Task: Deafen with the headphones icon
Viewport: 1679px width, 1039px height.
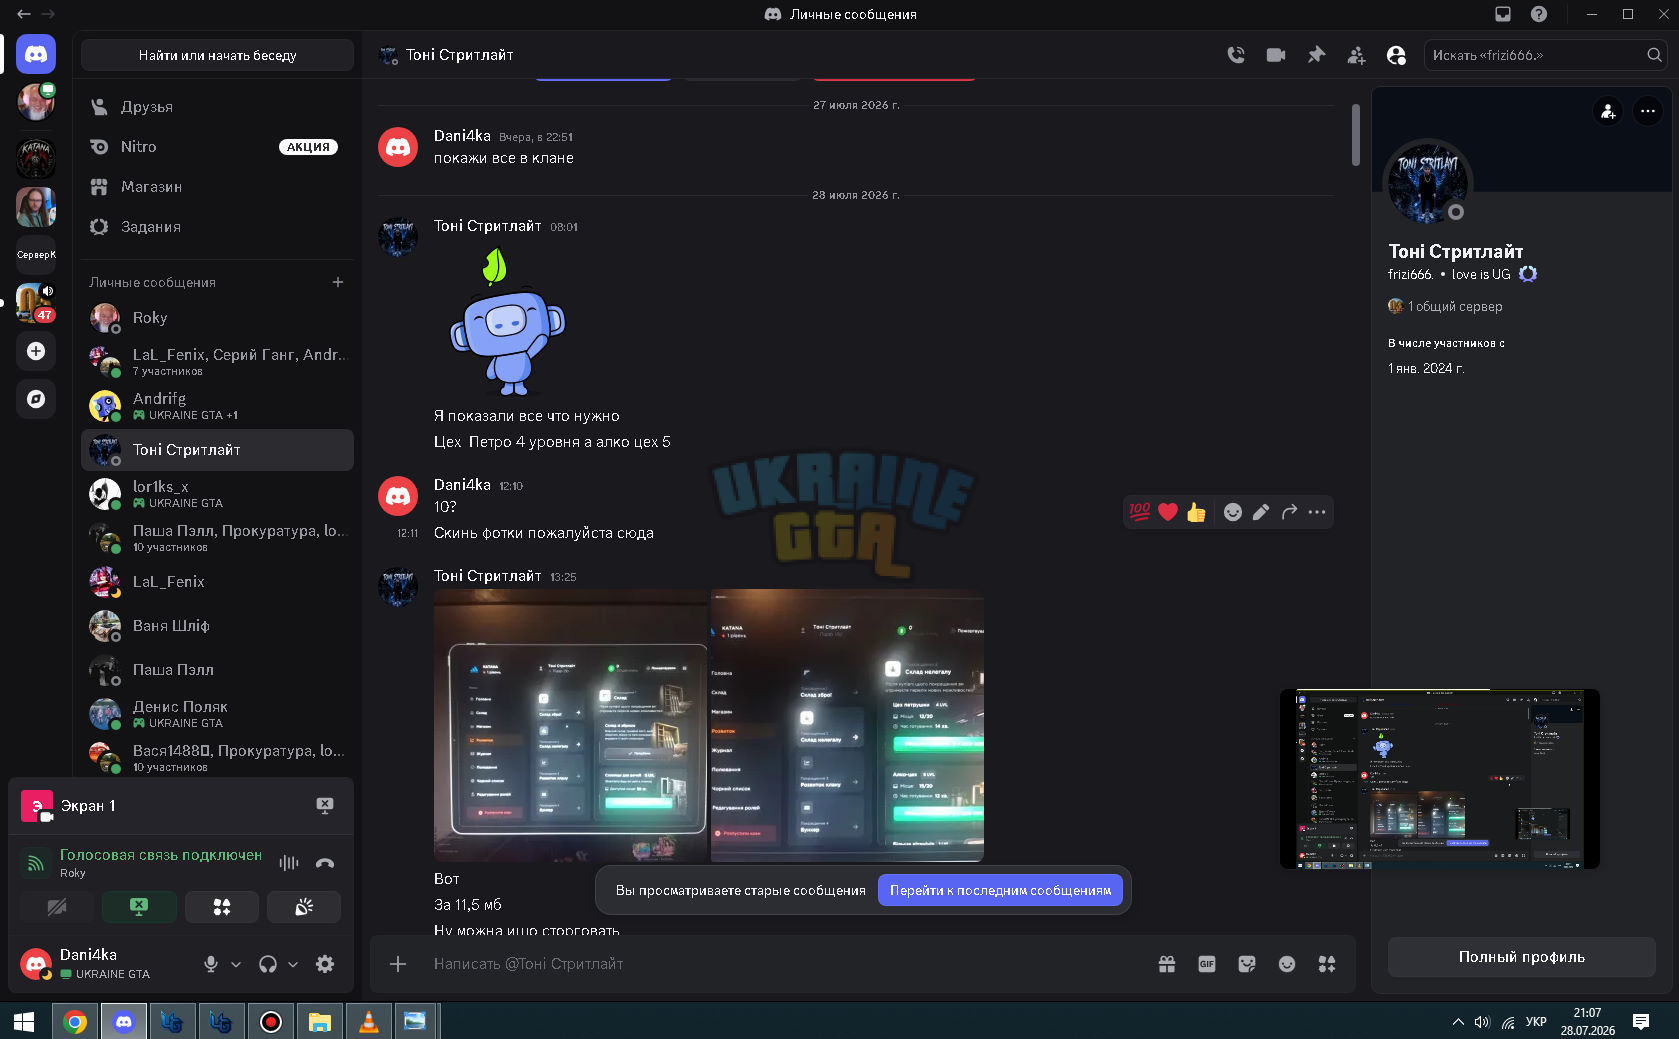Action: tap(268, 964)
